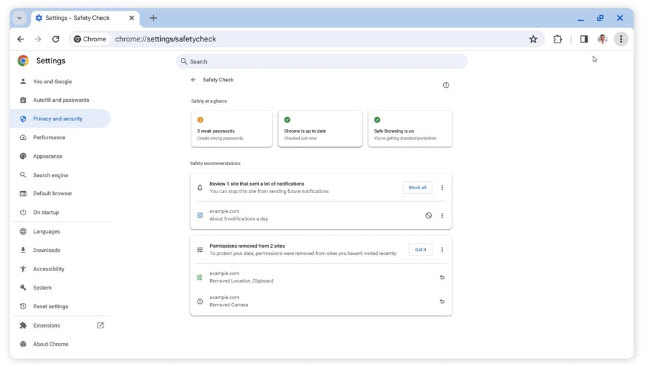Open the tab search dropdown arrow
Screen dimensions: 650x365
[x=19, y=18]
